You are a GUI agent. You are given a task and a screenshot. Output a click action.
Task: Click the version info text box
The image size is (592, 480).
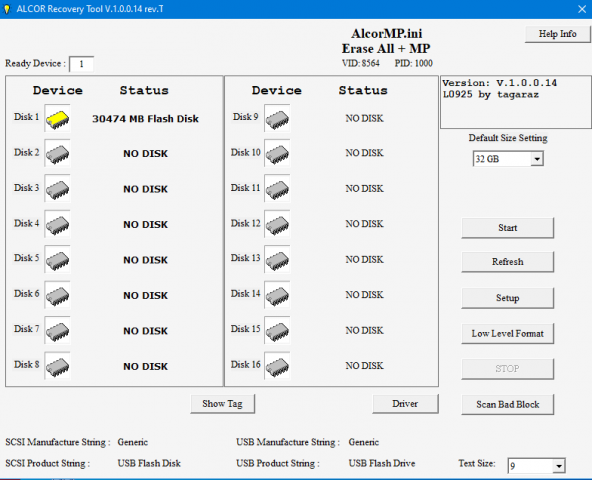[516, 102]
